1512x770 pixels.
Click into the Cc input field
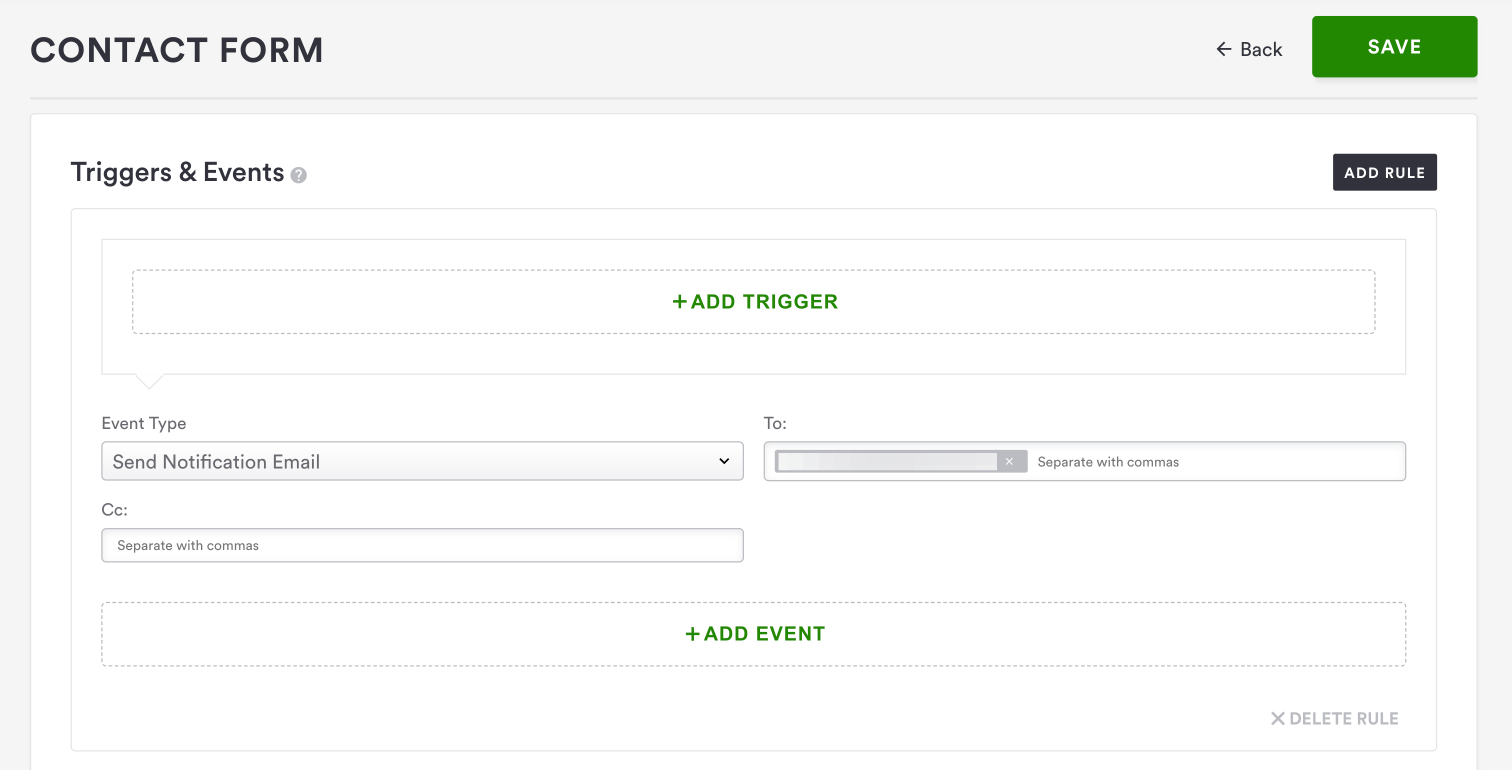[422, 545]
